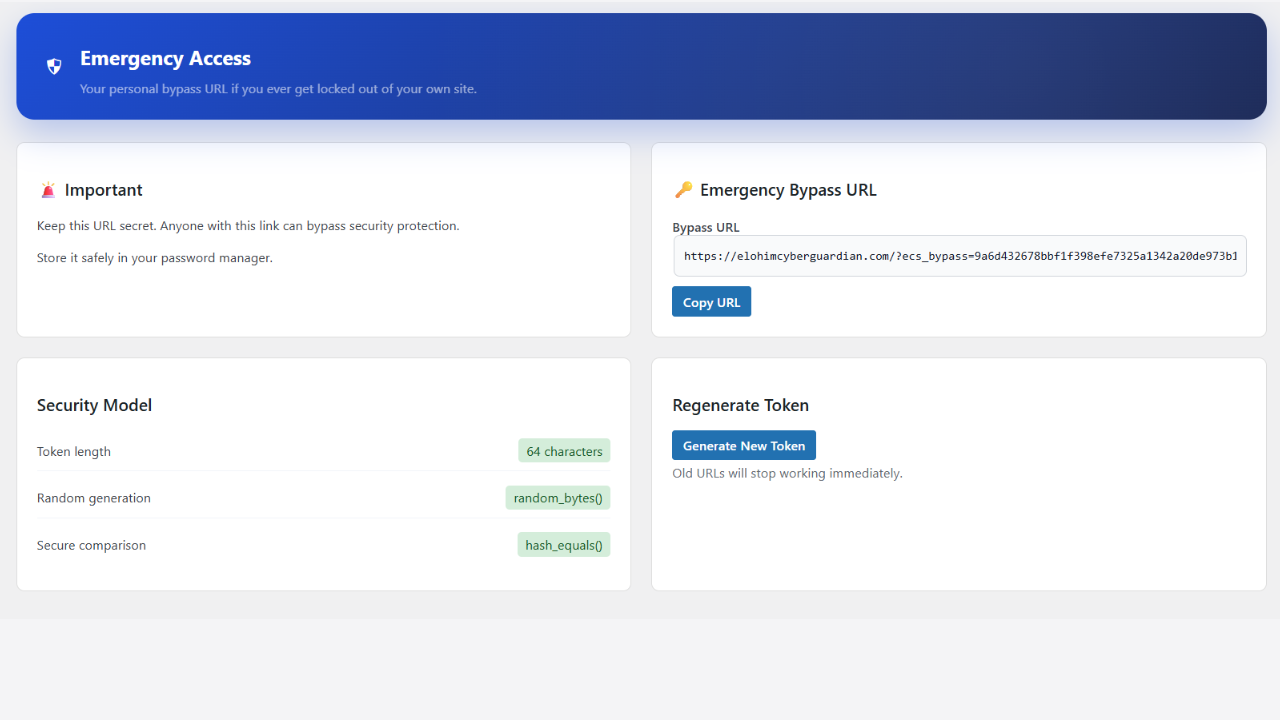Click the 'Security Model' heading
The height and width of the screenshot is (720, 1280).
(x=94, y=405)
